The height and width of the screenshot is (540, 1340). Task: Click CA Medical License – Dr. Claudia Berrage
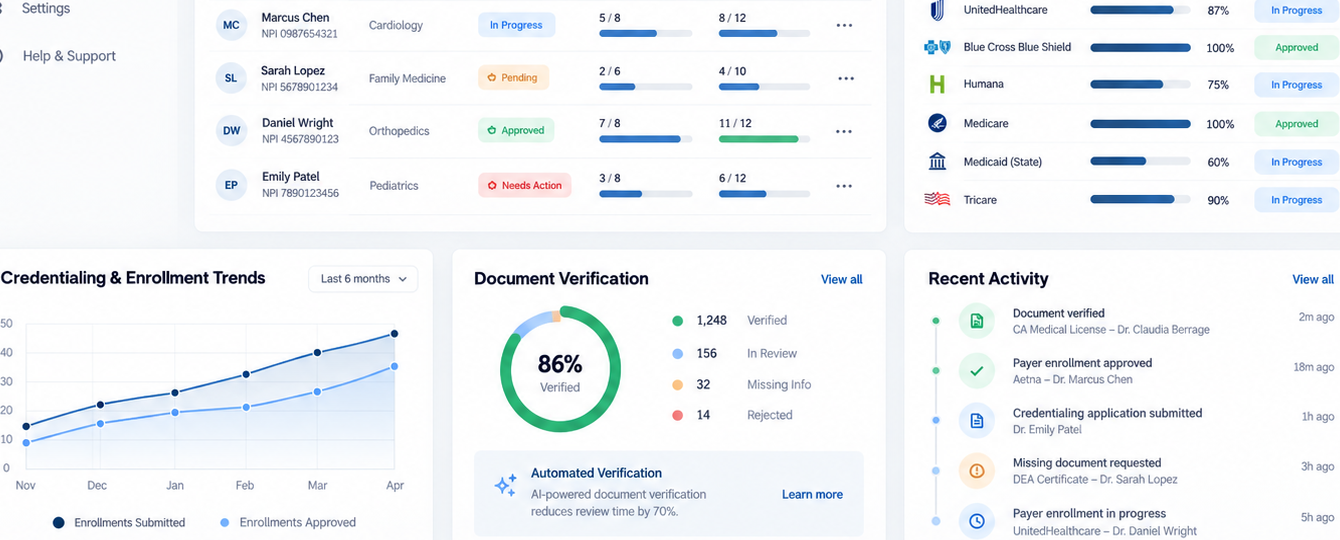1111,330
